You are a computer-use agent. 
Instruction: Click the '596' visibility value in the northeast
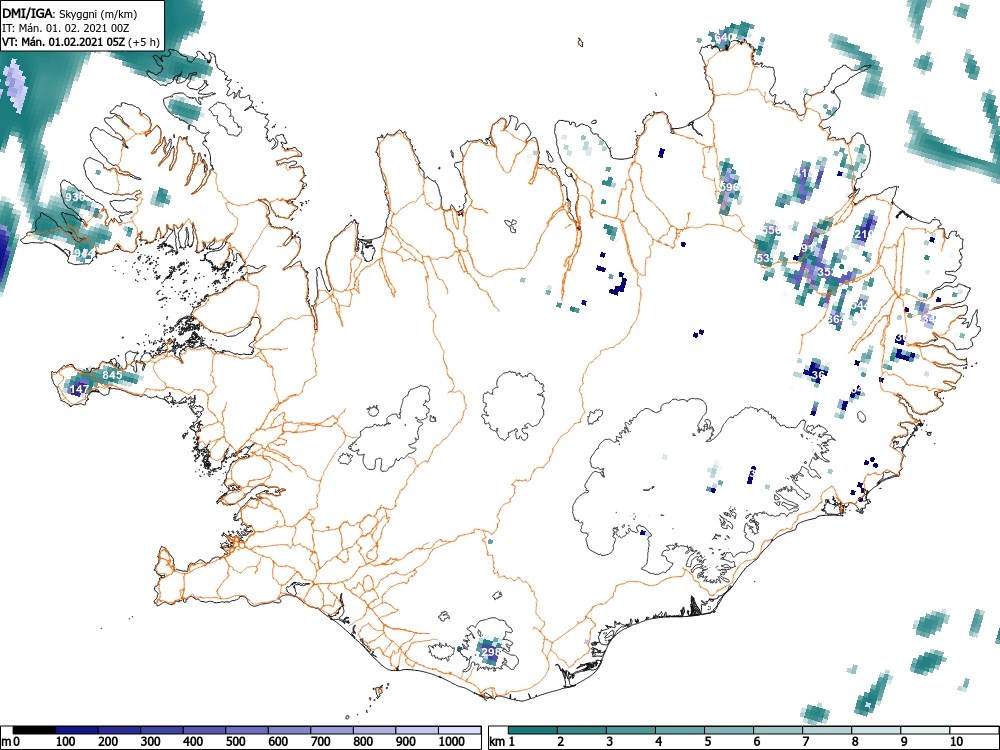click(x=728, y=187)
